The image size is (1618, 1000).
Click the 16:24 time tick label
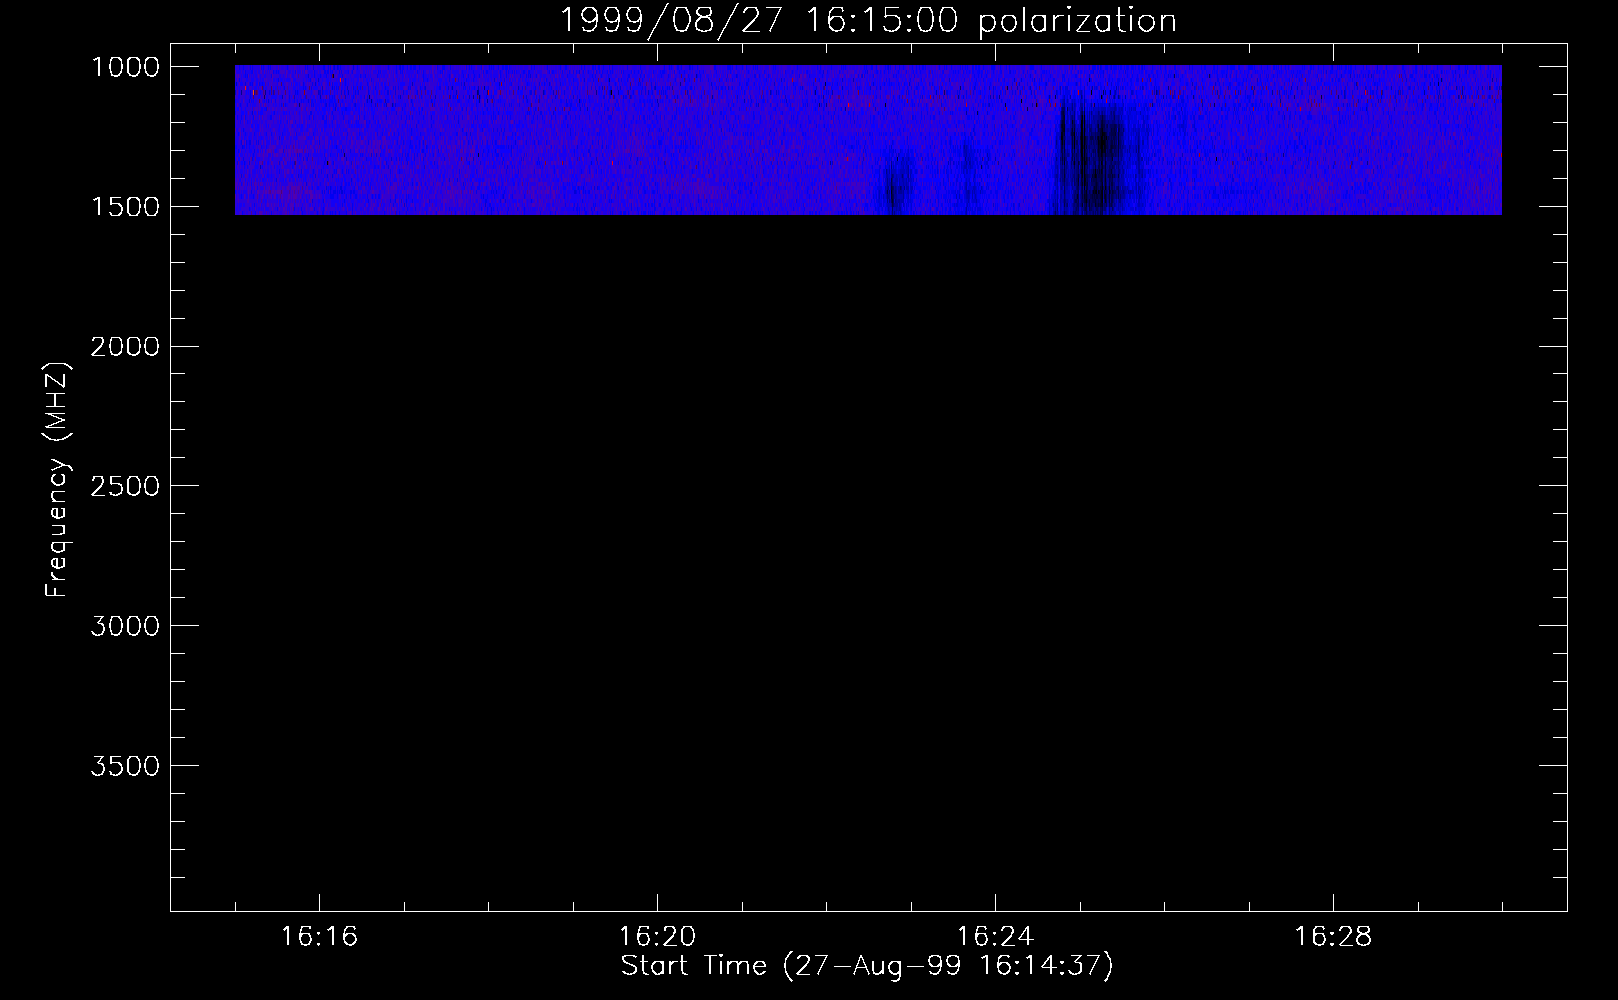click(x=995, y=937)
